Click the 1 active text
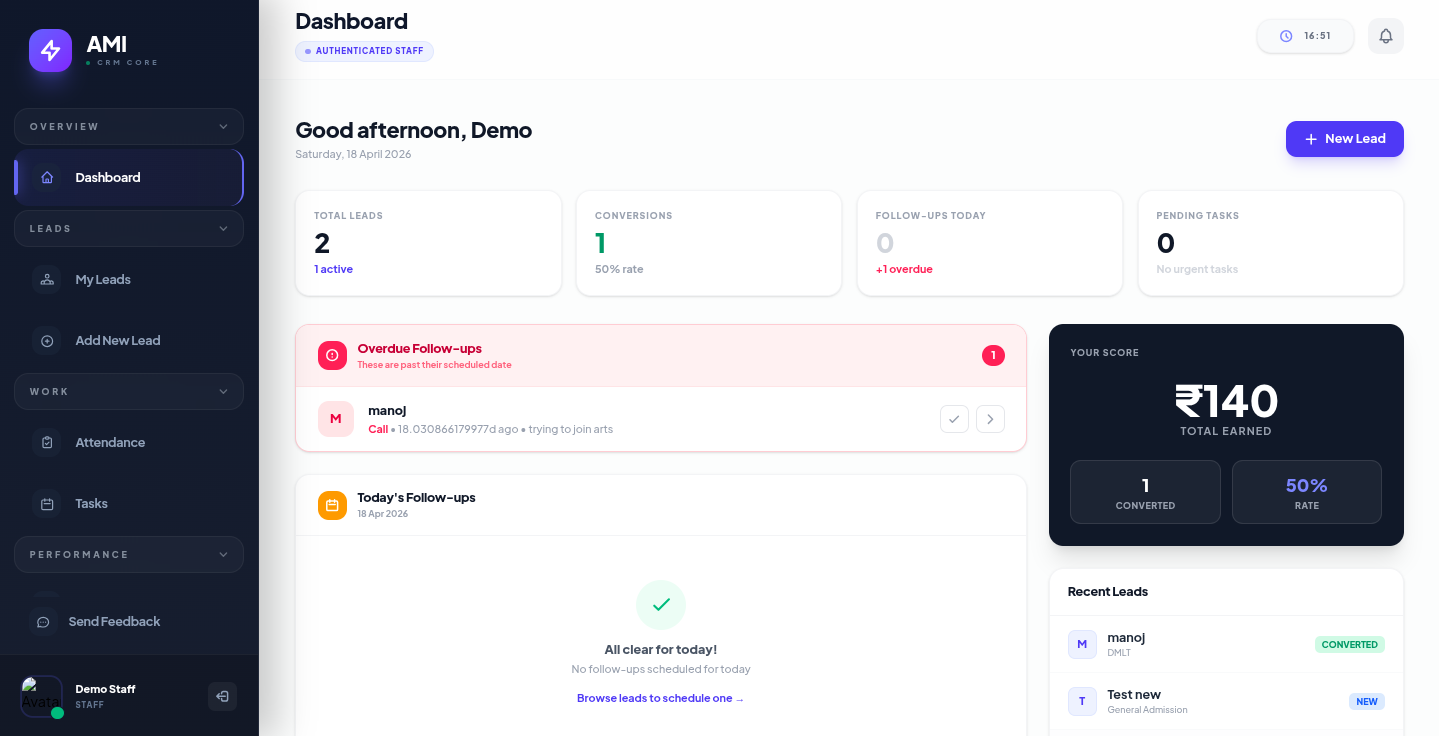This screenshot has height=736, width=1439. [x=333, y=269]
